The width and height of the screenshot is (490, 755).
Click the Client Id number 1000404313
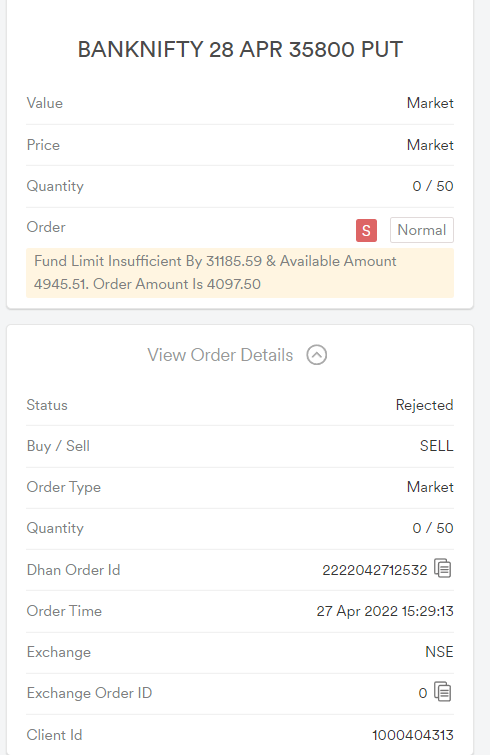point(413,735)
